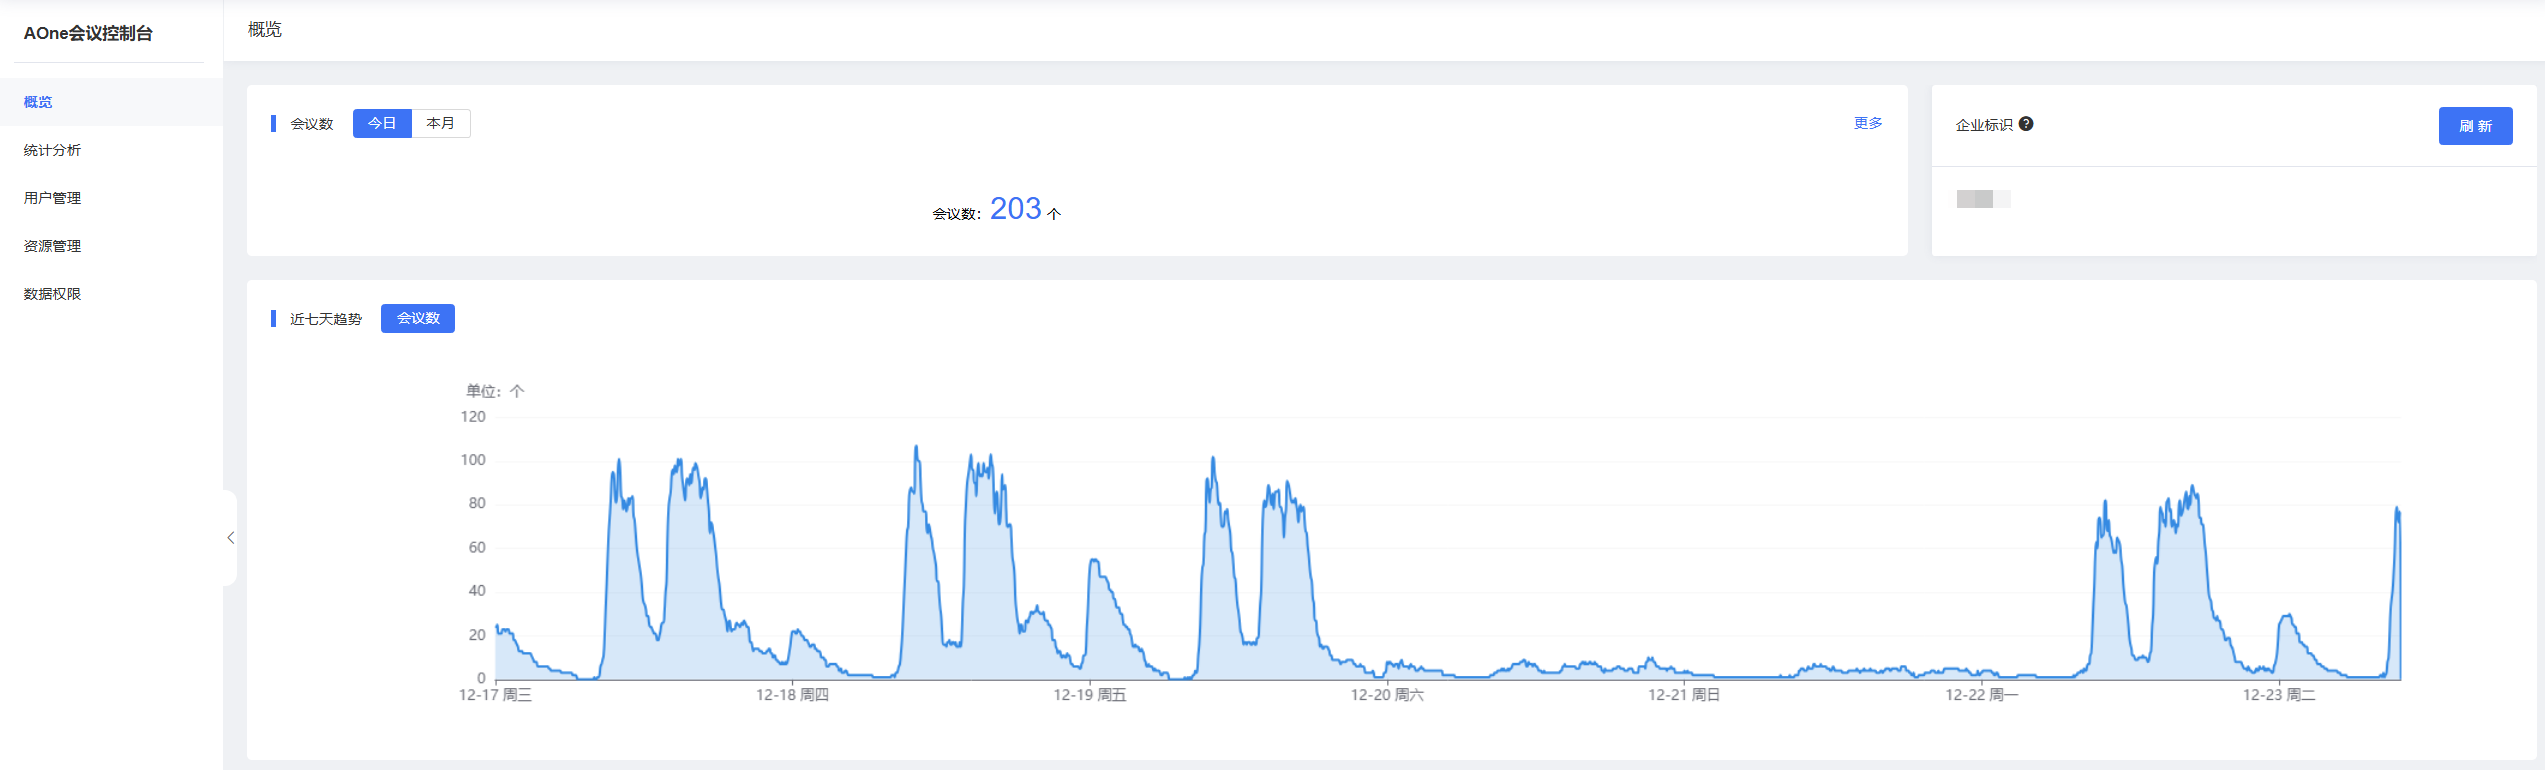Switch meeting count to 本月
The height and width of the screenshot is (770, 2545).
[x=441, y=123]
